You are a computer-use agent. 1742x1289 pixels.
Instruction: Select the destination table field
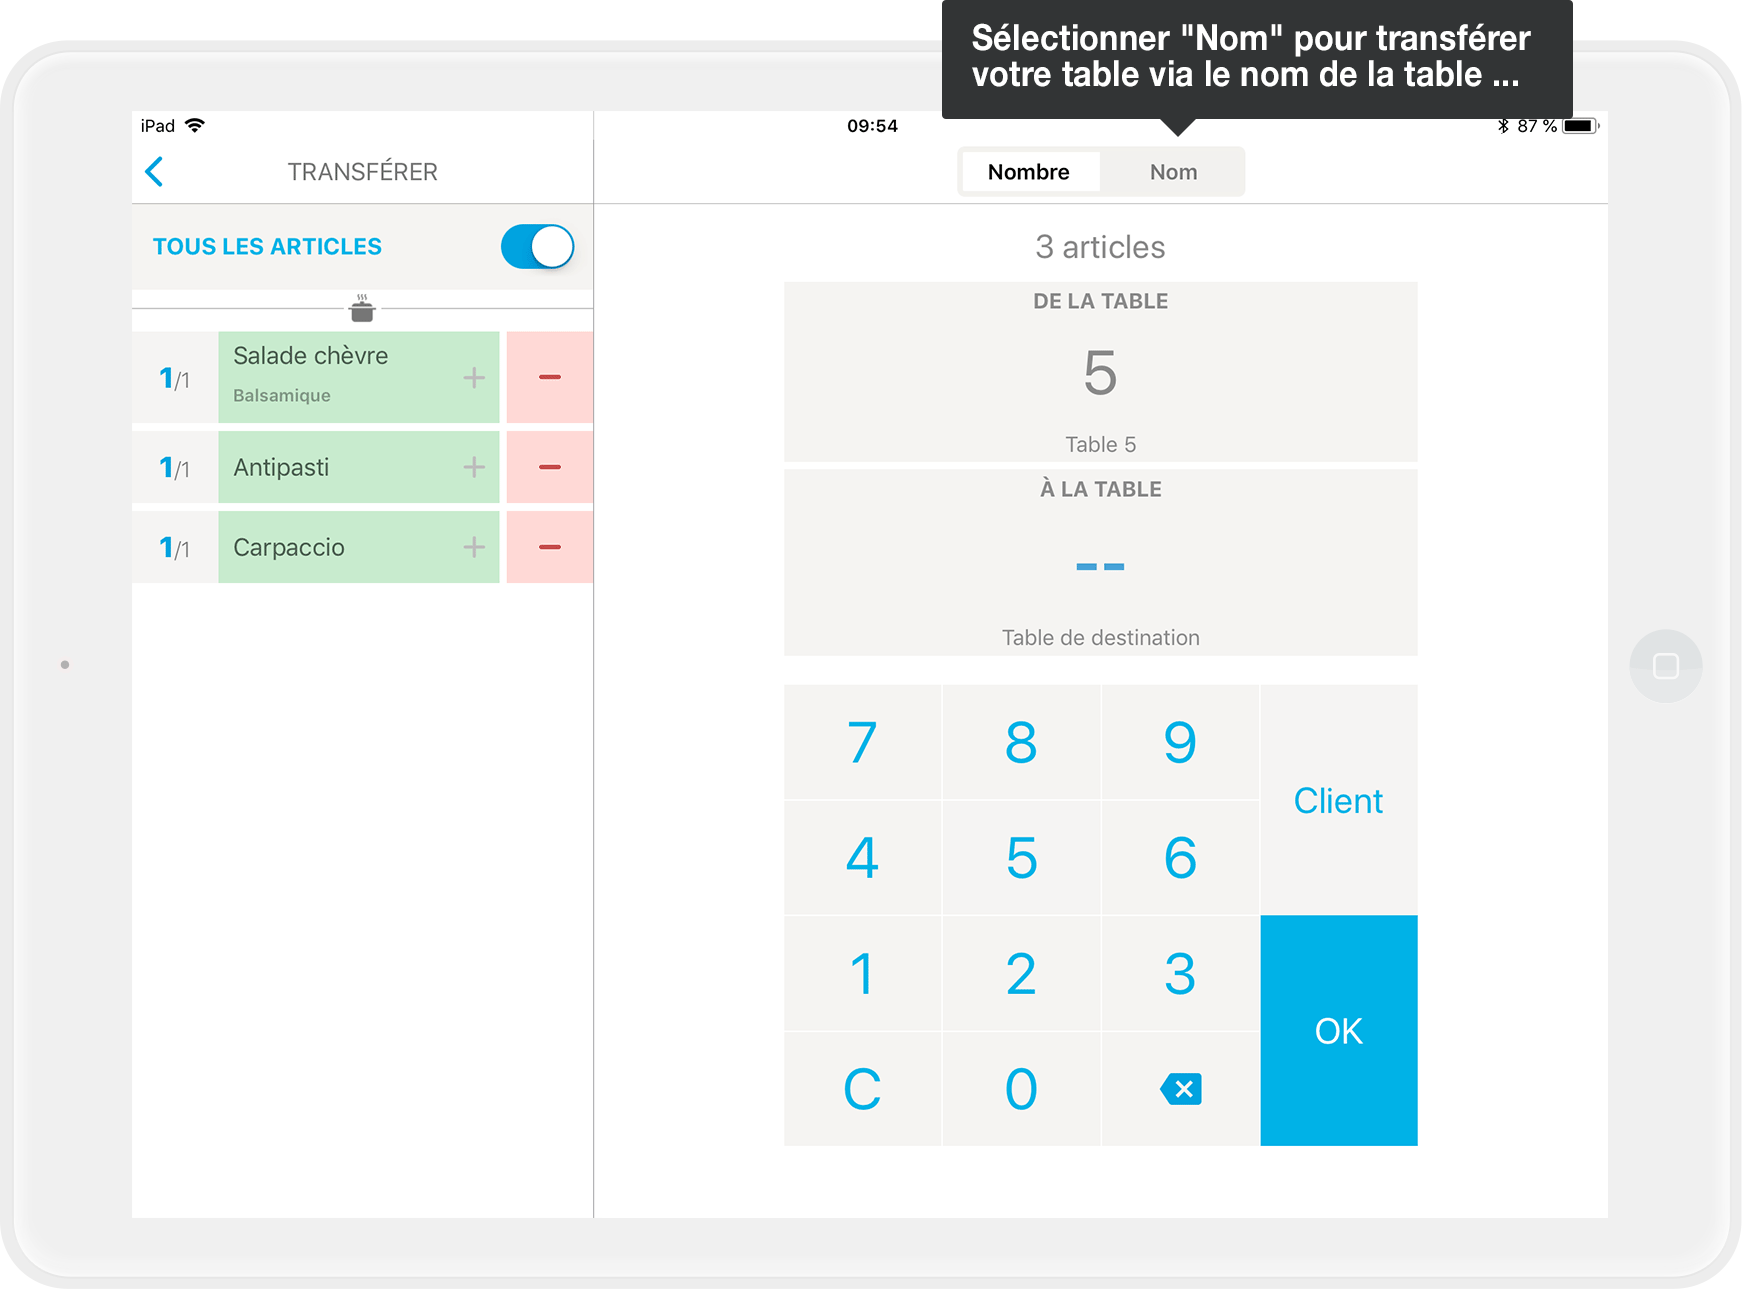(1101, 563)
